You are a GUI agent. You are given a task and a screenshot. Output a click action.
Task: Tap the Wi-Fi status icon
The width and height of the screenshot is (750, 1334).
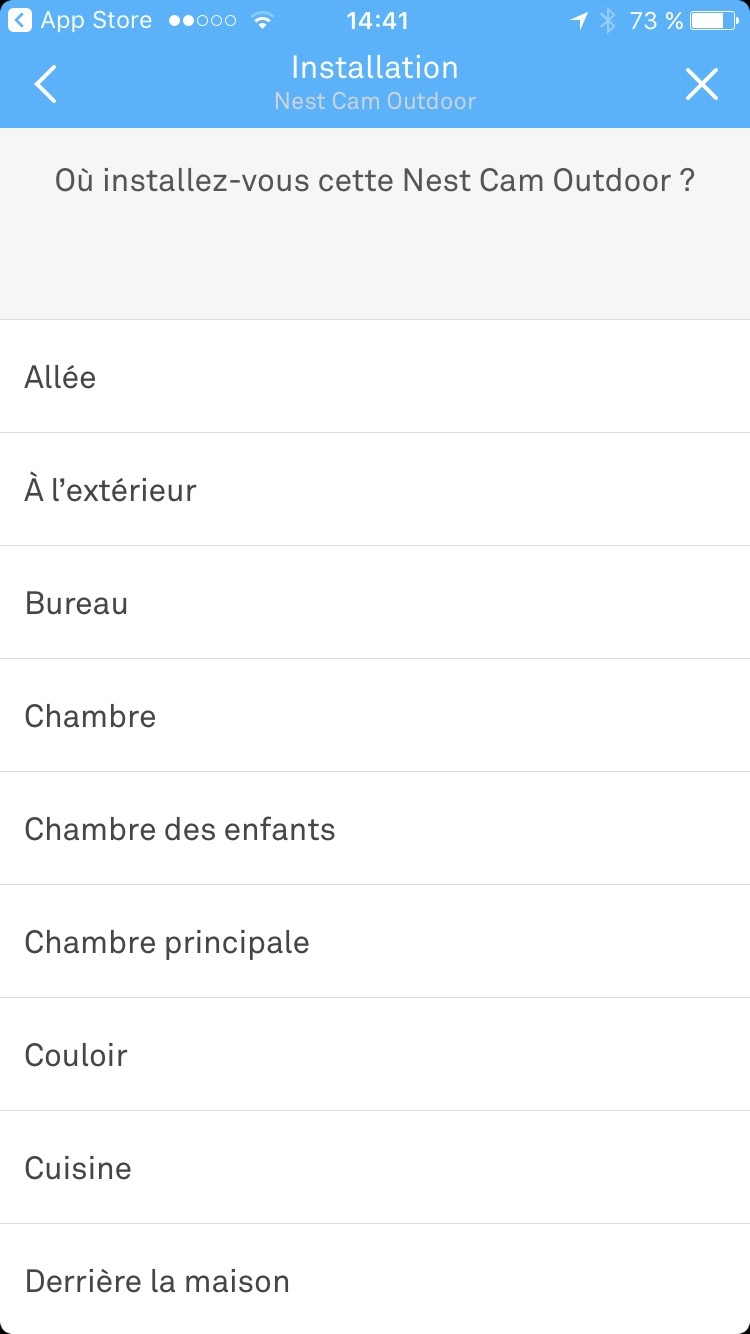click(x=263, y=20)
